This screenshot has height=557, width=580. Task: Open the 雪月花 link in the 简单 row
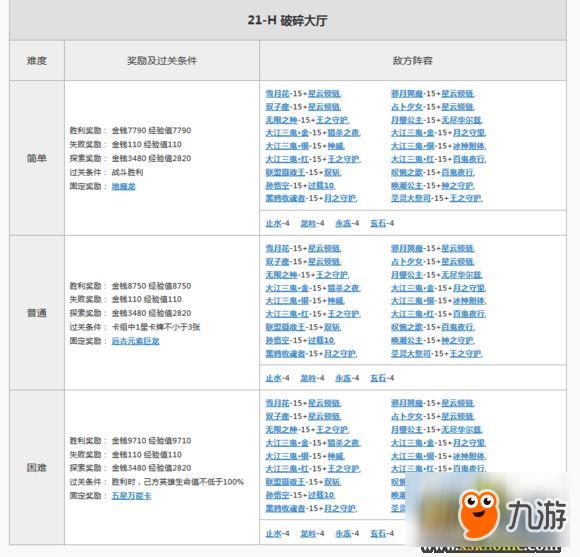click(x=277, y=94)
